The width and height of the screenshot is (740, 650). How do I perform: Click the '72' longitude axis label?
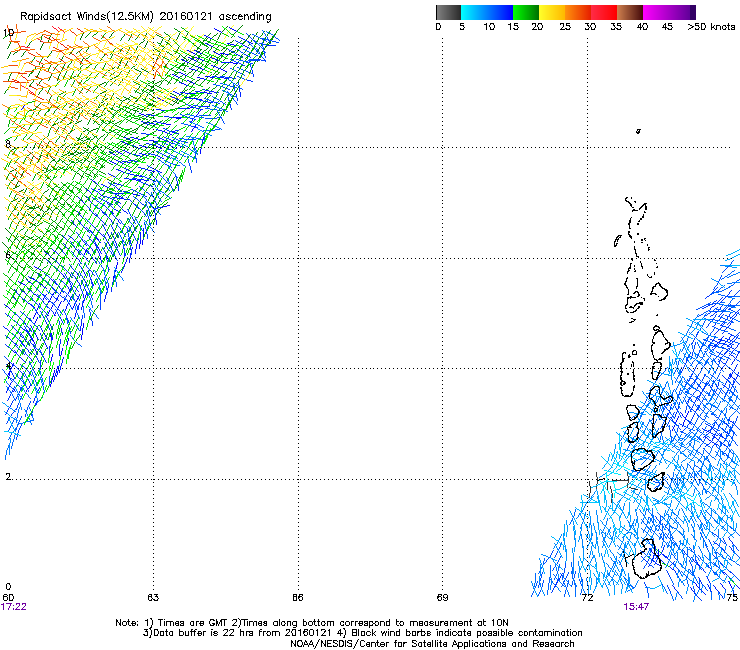(x=587, y=598)
